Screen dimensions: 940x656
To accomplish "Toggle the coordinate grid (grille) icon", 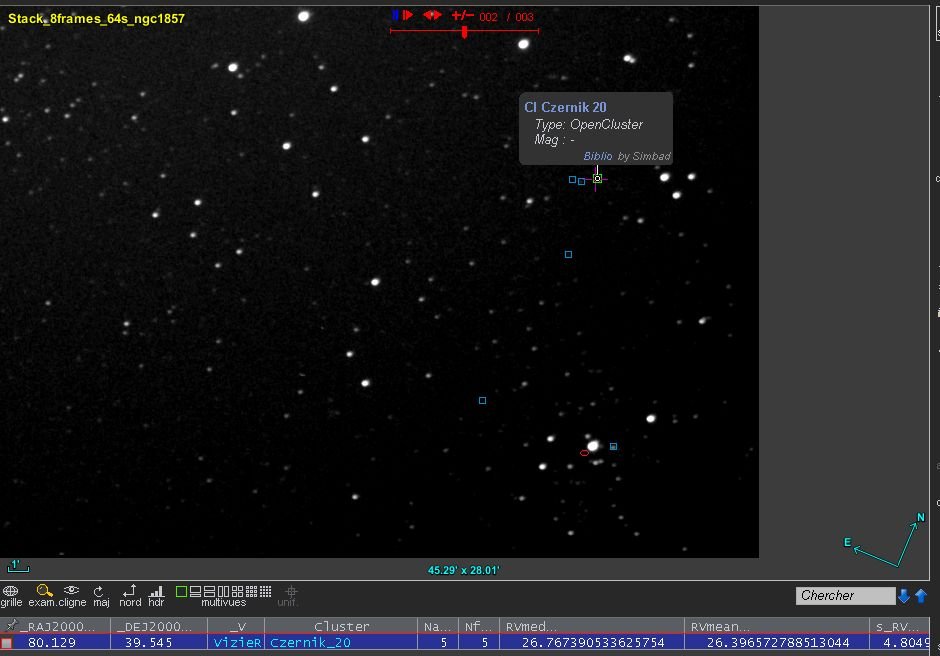I will [11, 591].
